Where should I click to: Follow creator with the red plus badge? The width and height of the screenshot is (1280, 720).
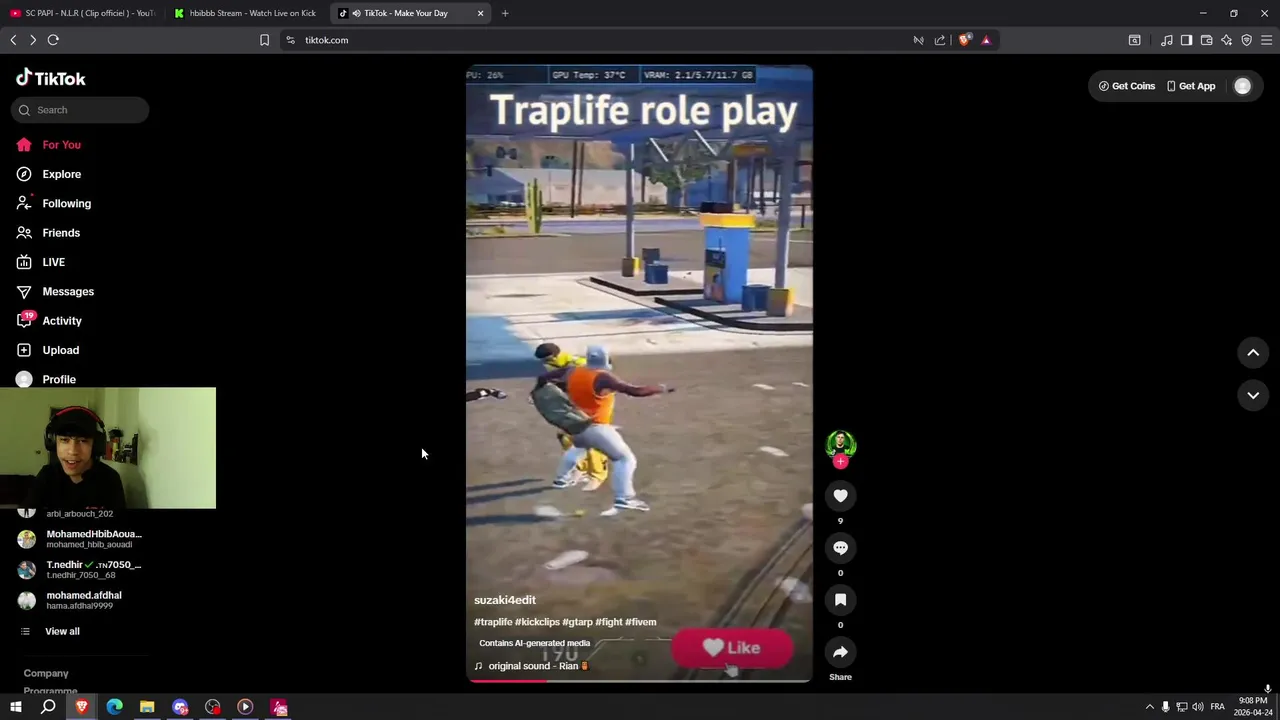point(840,462)
